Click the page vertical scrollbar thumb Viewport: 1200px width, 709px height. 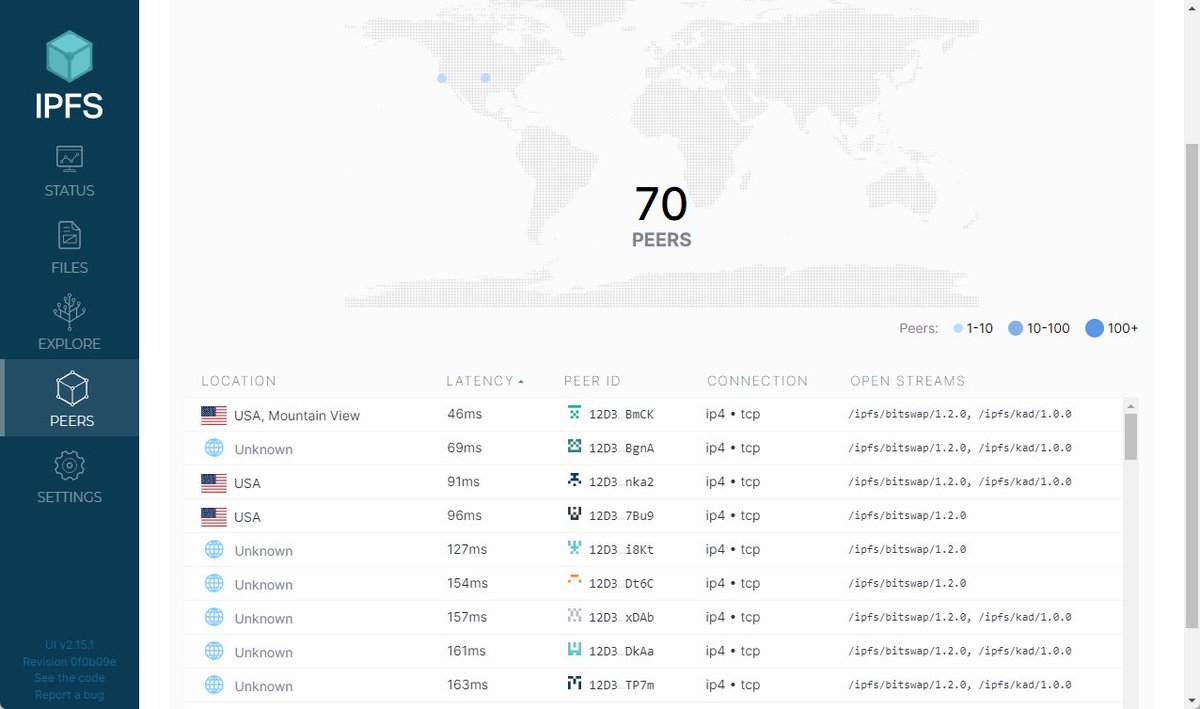tap(1191, 386)
